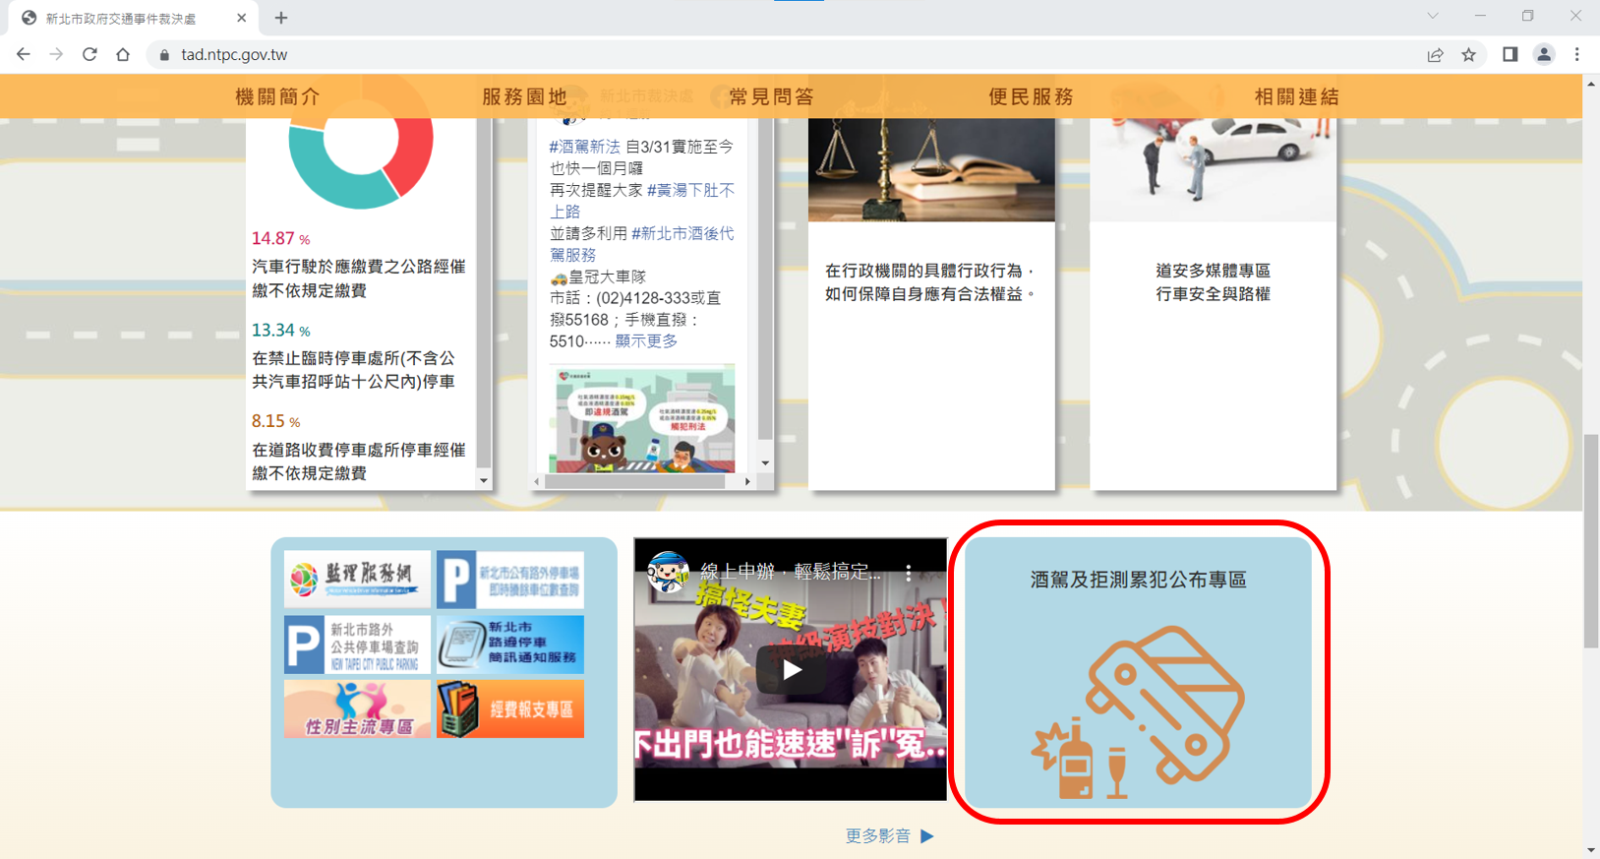Reload the page with the refresh icon
The image size is (1600, 859).
[90, 54]
